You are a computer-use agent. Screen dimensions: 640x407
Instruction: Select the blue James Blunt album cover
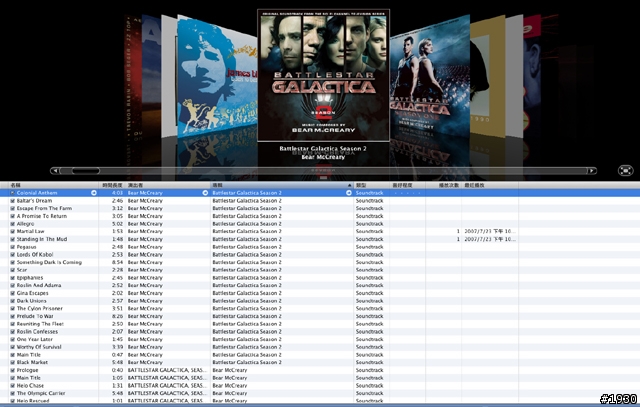coord(217,78)
